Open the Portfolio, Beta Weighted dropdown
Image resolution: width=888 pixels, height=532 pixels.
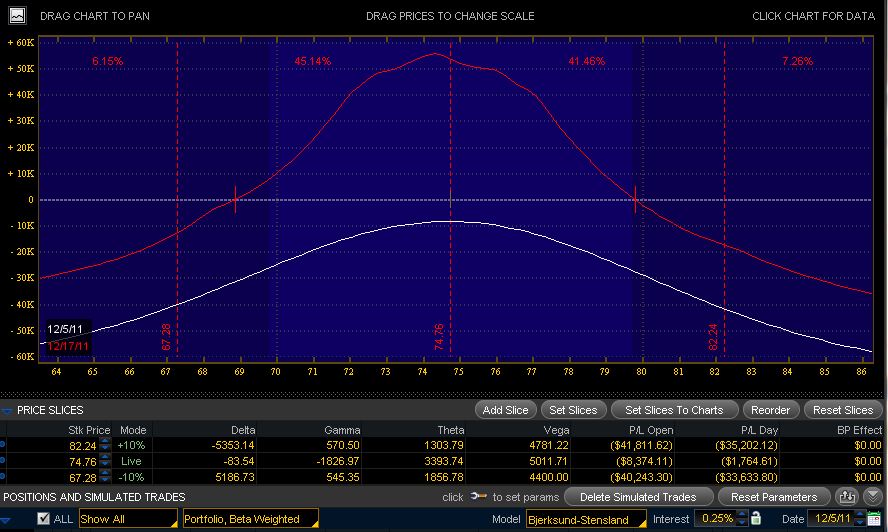tap(250, 519)
